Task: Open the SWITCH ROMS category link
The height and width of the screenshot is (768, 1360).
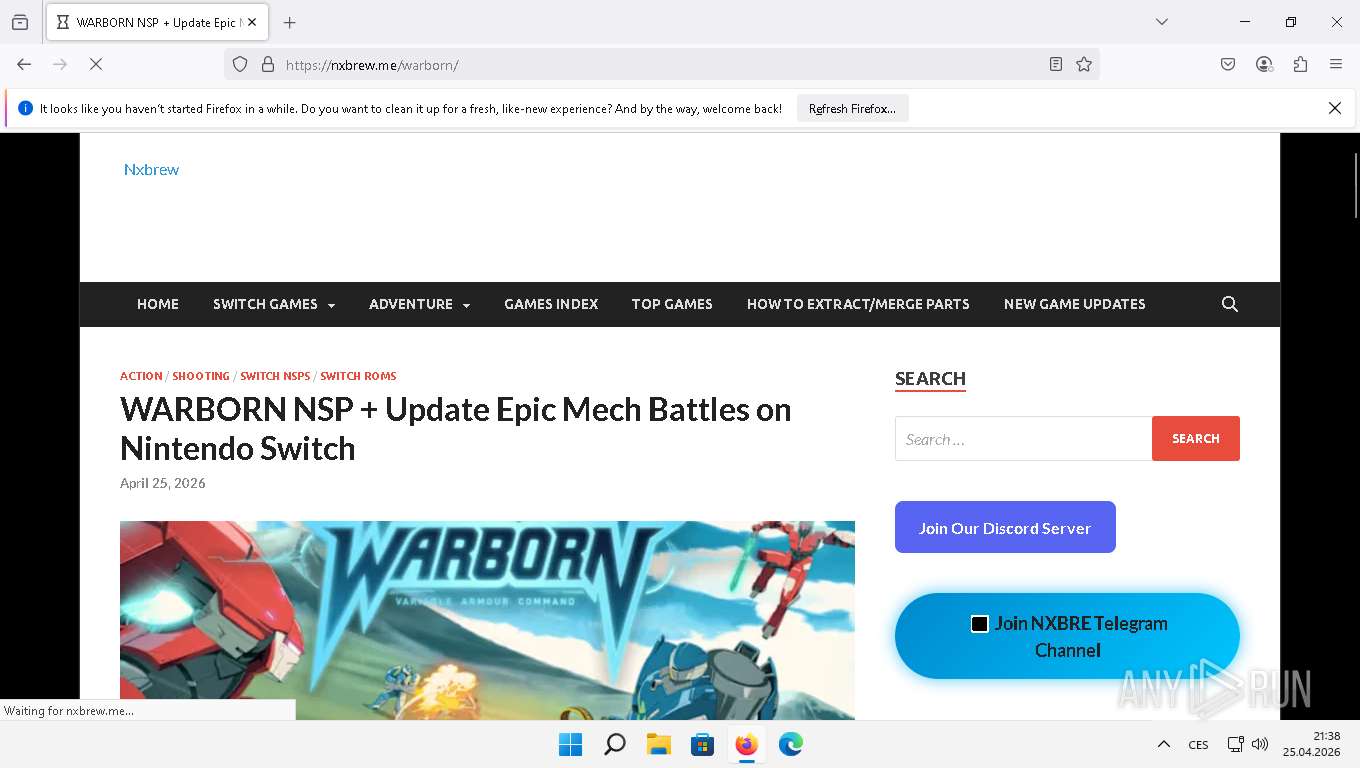Action: click(x=358, y=376)
